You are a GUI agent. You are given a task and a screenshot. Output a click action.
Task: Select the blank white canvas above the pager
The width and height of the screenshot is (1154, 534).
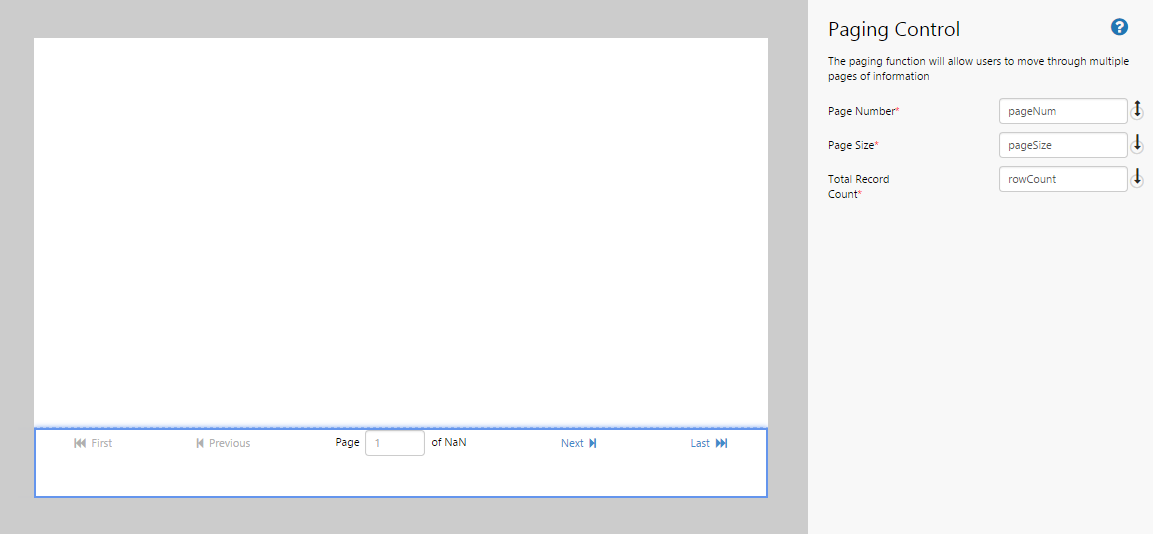click(400, 230)
